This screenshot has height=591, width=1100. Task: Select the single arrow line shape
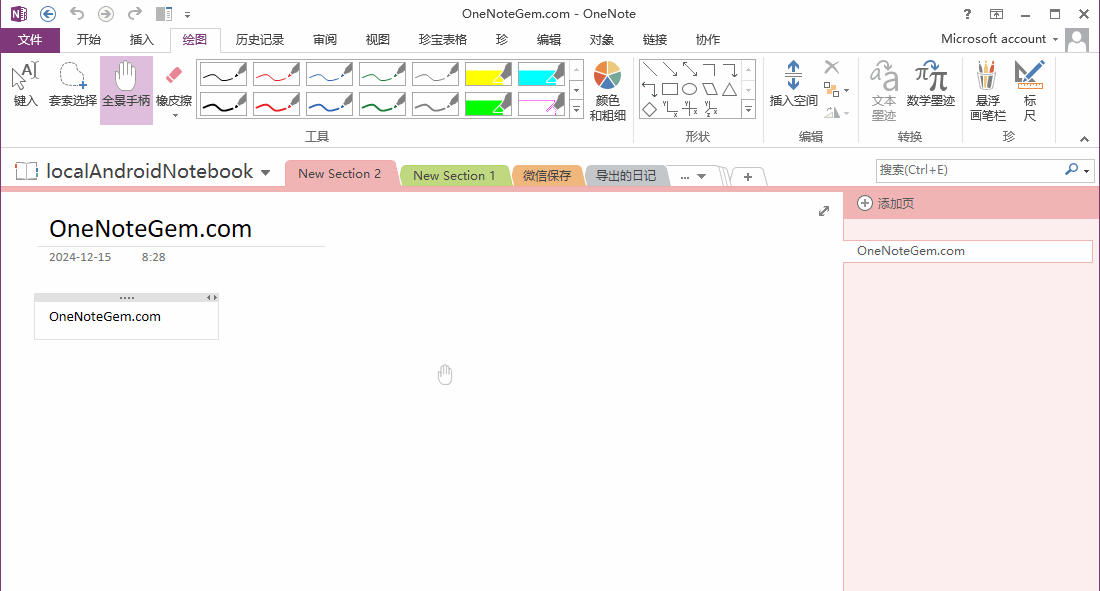670,69
